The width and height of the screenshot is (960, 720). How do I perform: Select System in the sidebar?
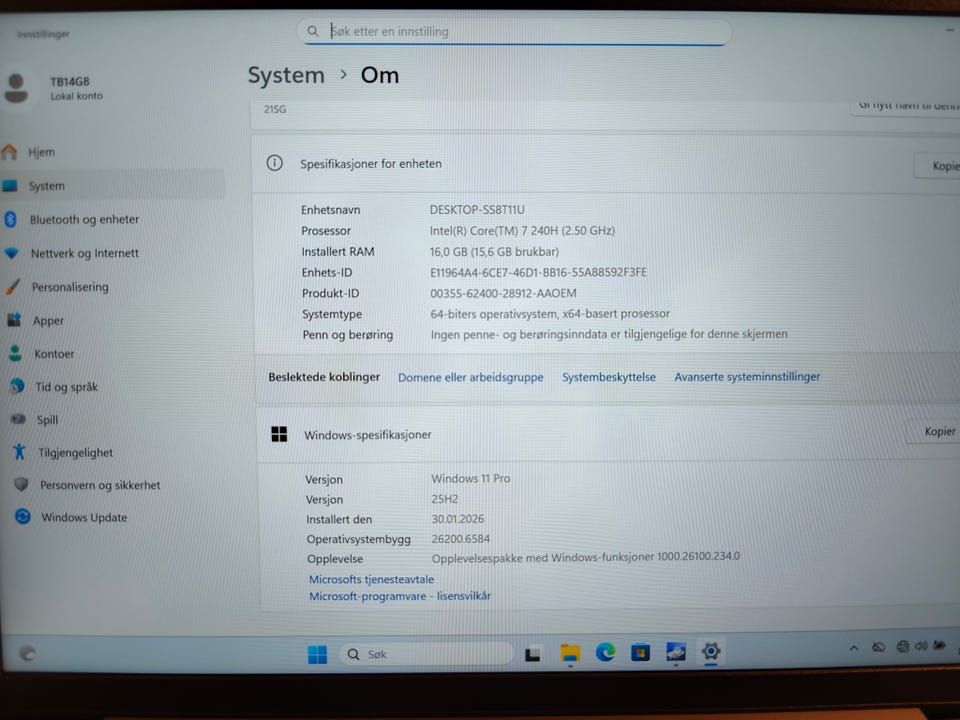point(46,186)
